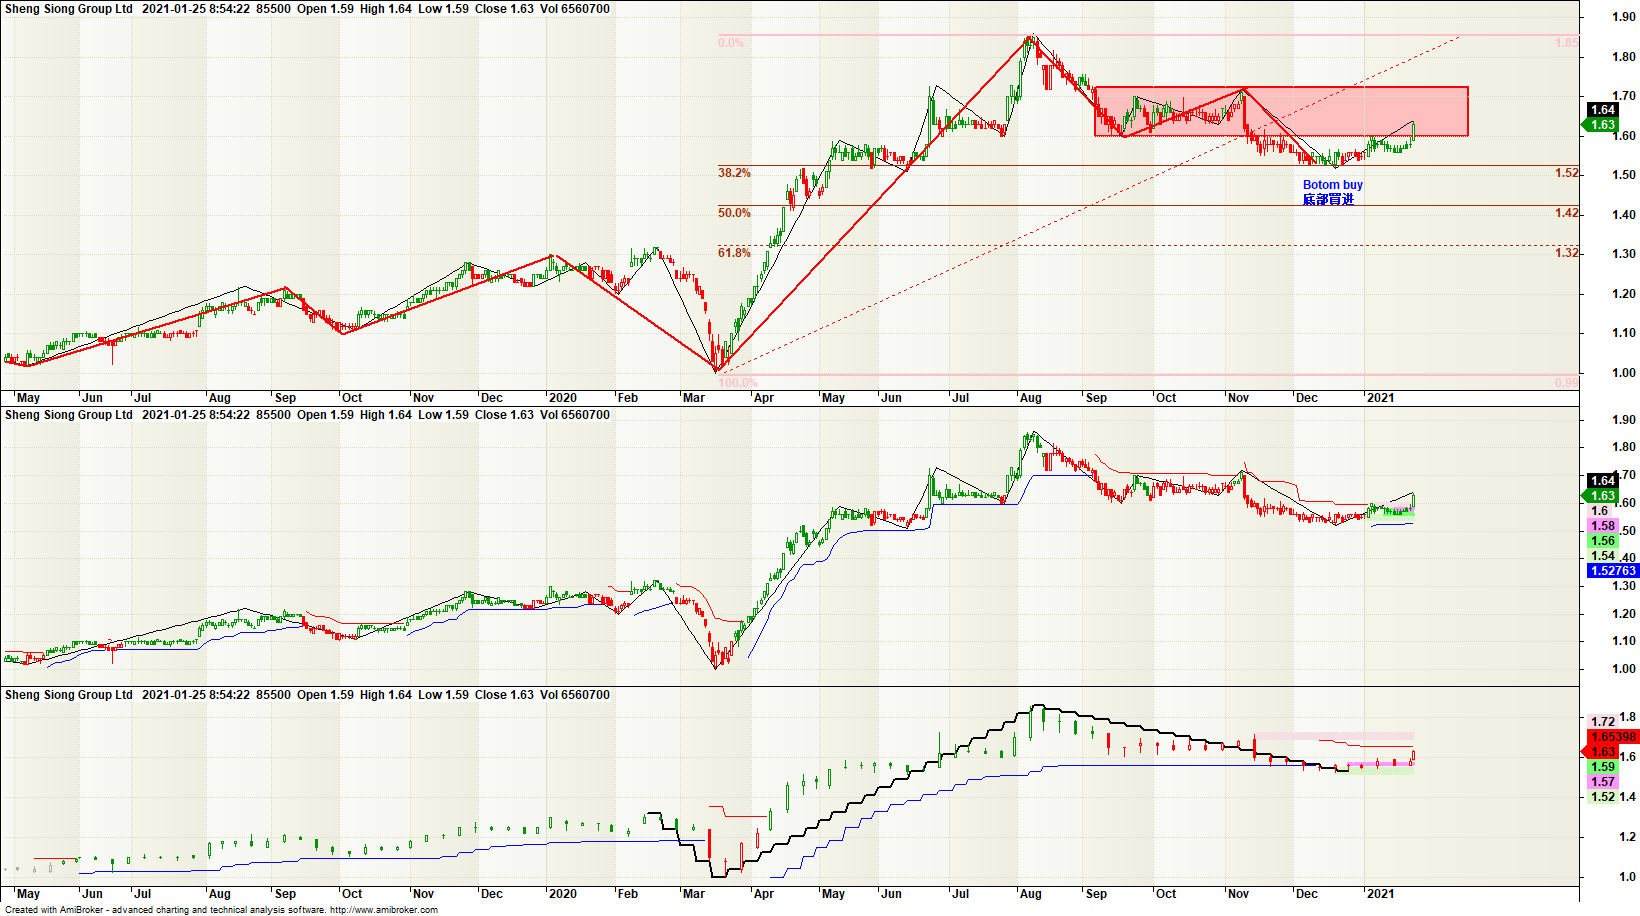Select the faded 100.0% Fibonacci label
Viewport: 1640px width, 916px height.
pos(738,382)
